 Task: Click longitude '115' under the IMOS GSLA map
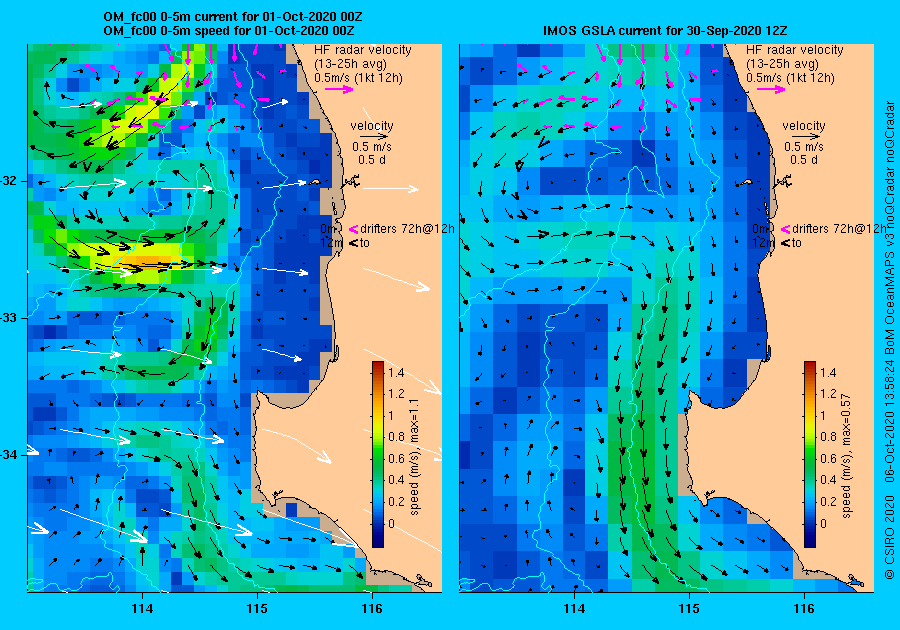coord(689,609)
